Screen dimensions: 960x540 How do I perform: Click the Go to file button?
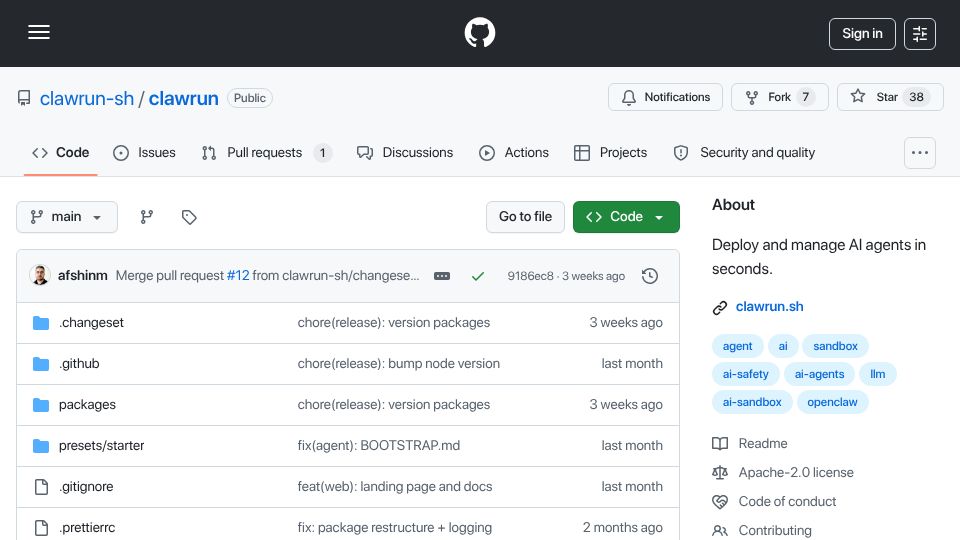(x=525, y=217)
